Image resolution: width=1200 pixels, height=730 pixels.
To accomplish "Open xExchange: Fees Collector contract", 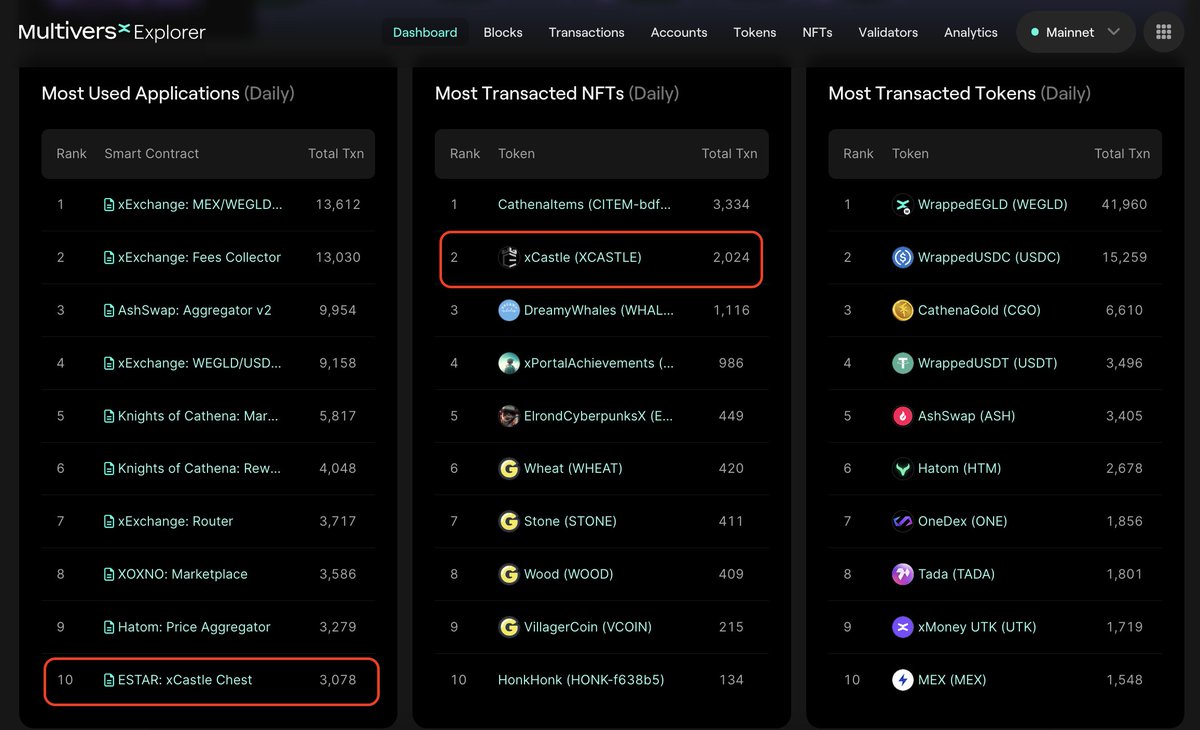I will point(199,258).
